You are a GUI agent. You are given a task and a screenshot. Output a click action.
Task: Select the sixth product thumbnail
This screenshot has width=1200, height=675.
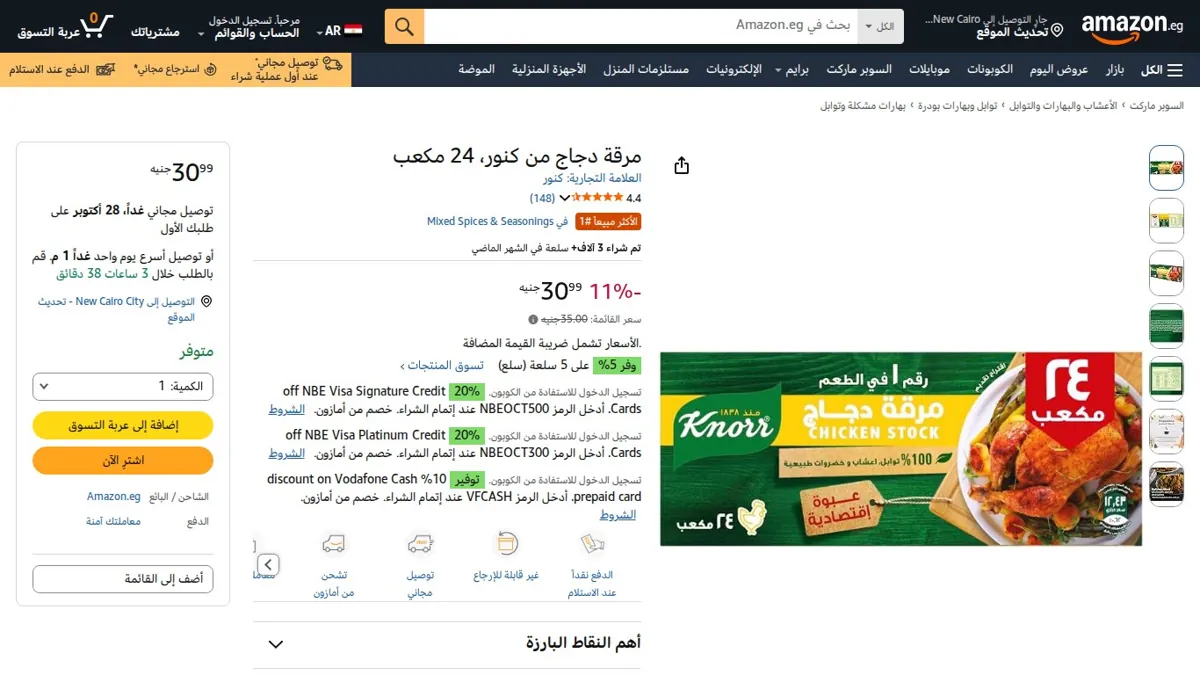1166,432
